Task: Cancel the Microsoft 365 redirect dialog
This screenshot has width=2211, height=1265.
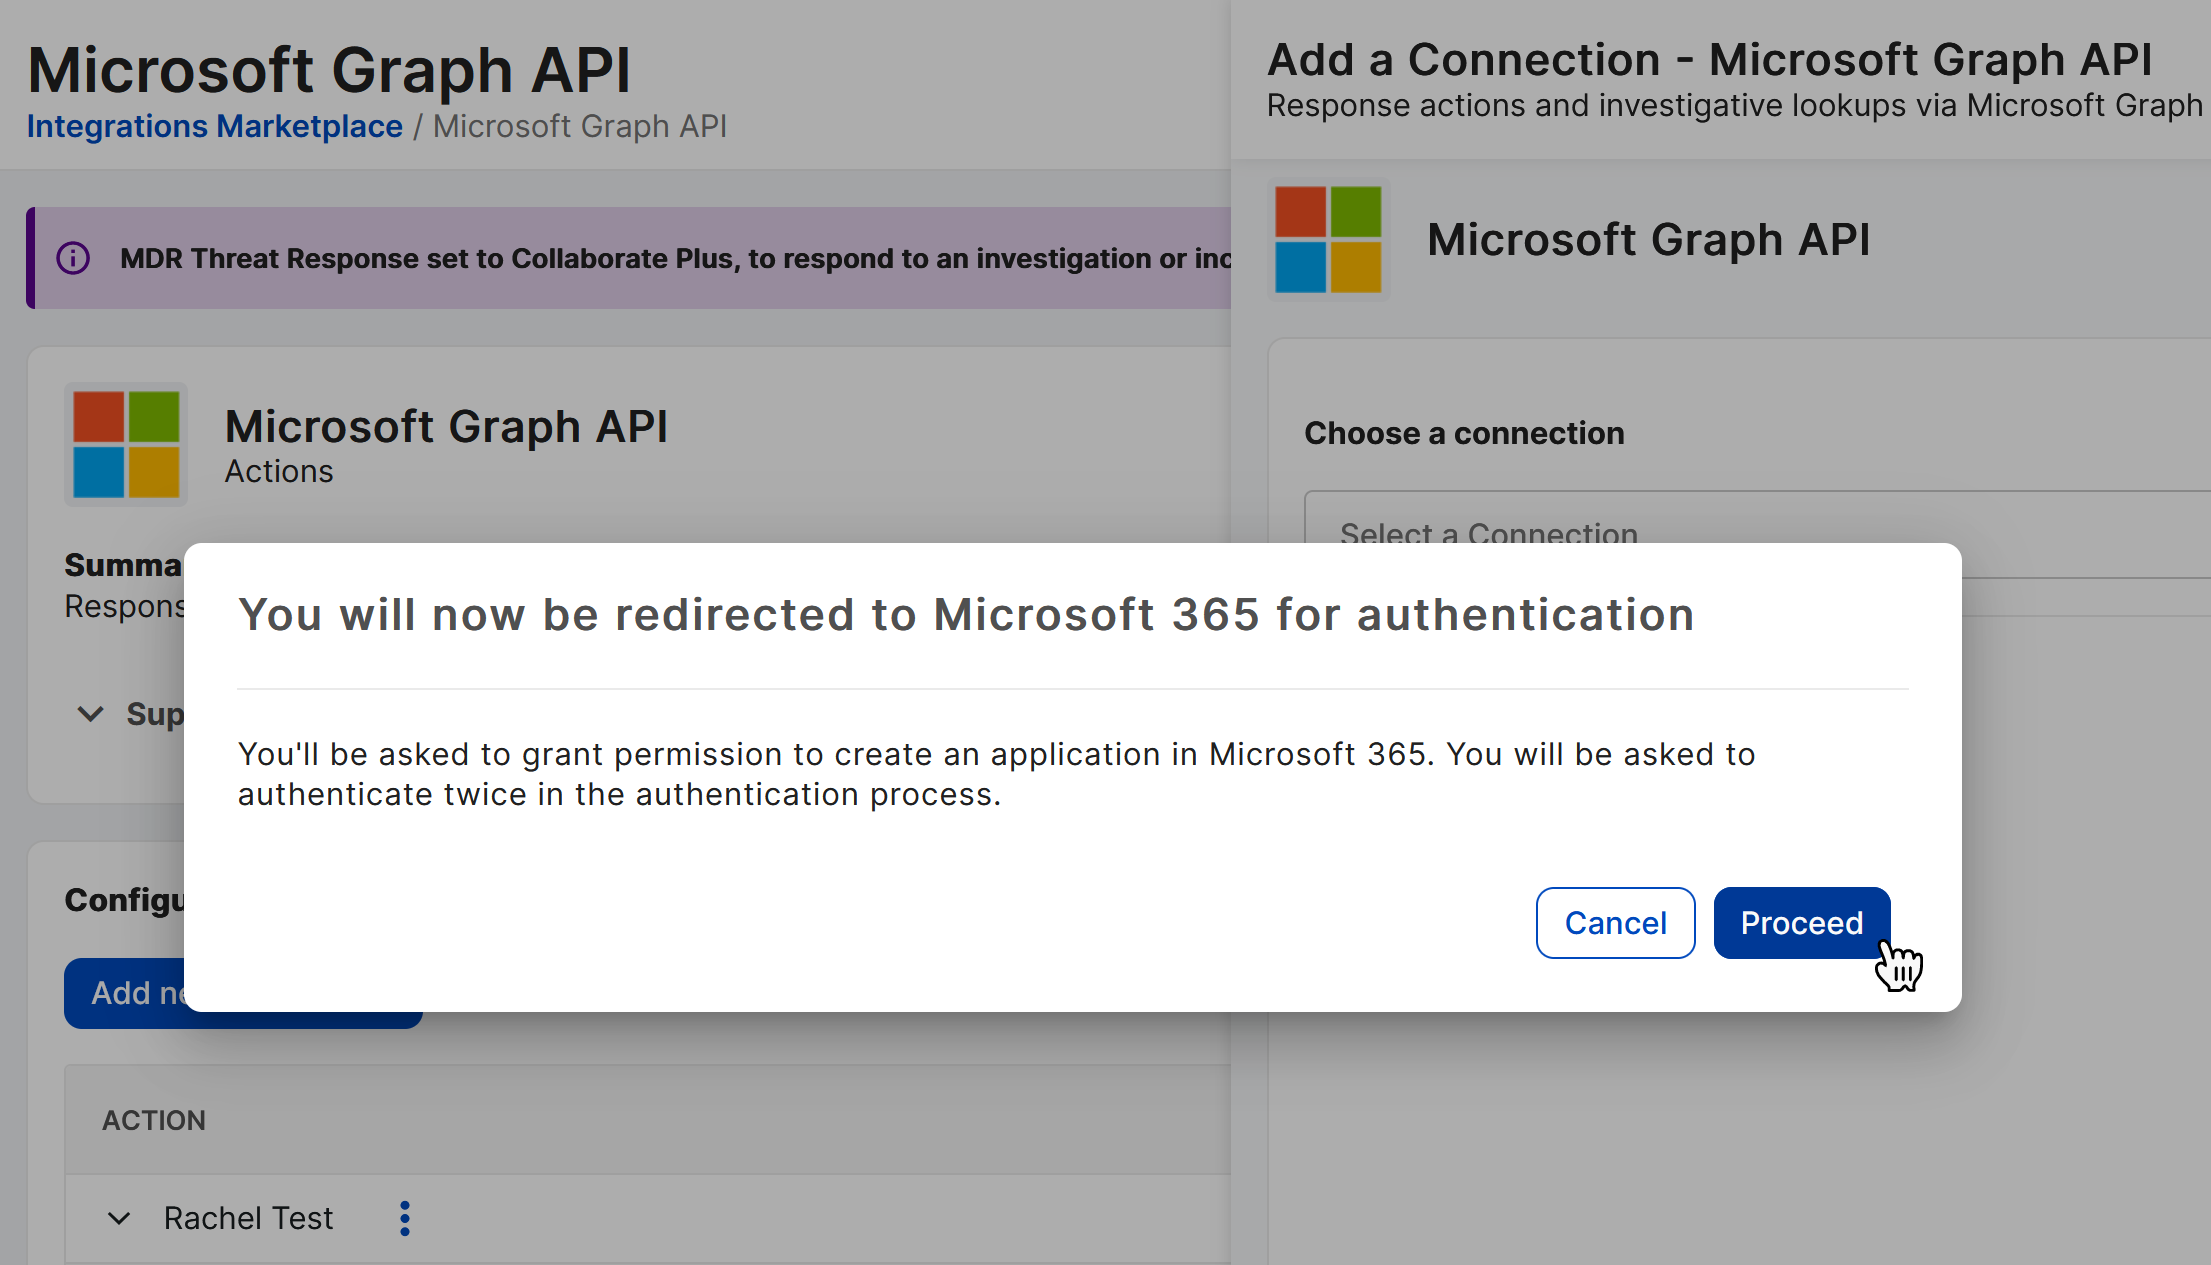Action: coord(1615,922)
